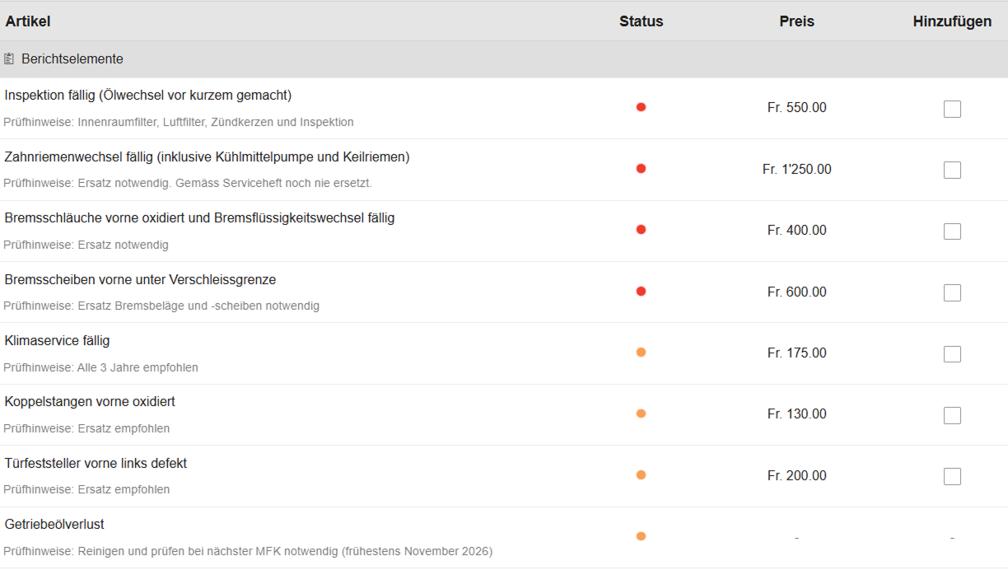Click red status dot for Inspektion fällig

pos(641,107)
